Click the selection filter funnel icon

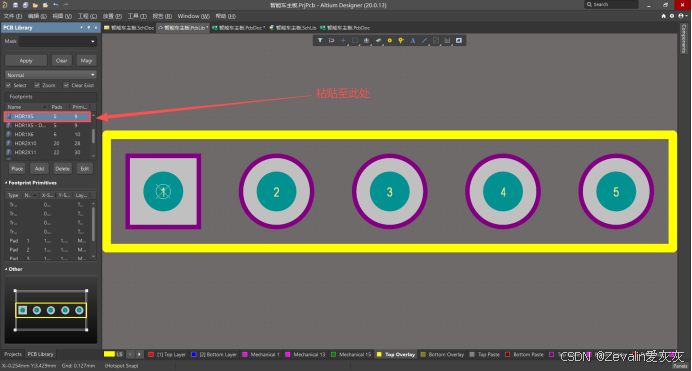320,41
